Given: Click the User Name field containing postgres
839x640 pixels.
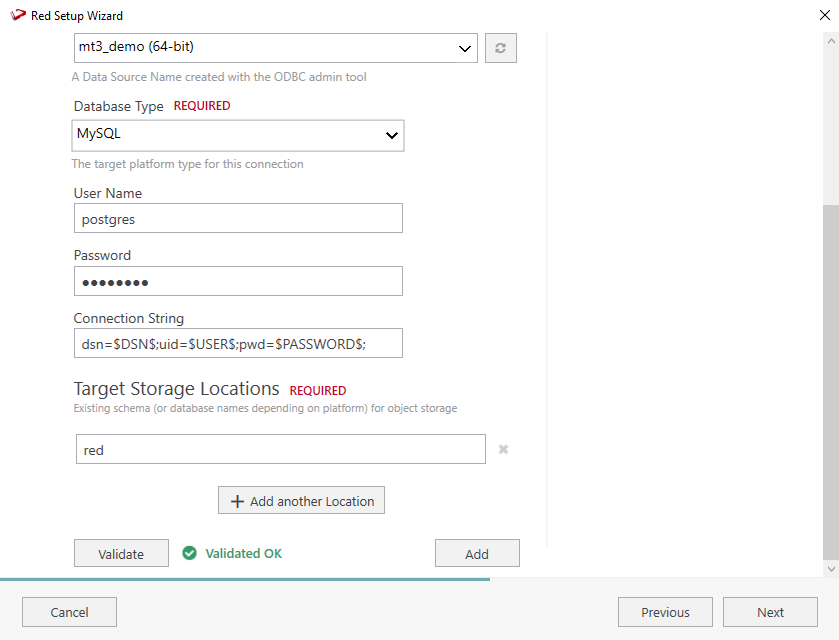Looking at the screenshot, I should (x=238, y=218).
